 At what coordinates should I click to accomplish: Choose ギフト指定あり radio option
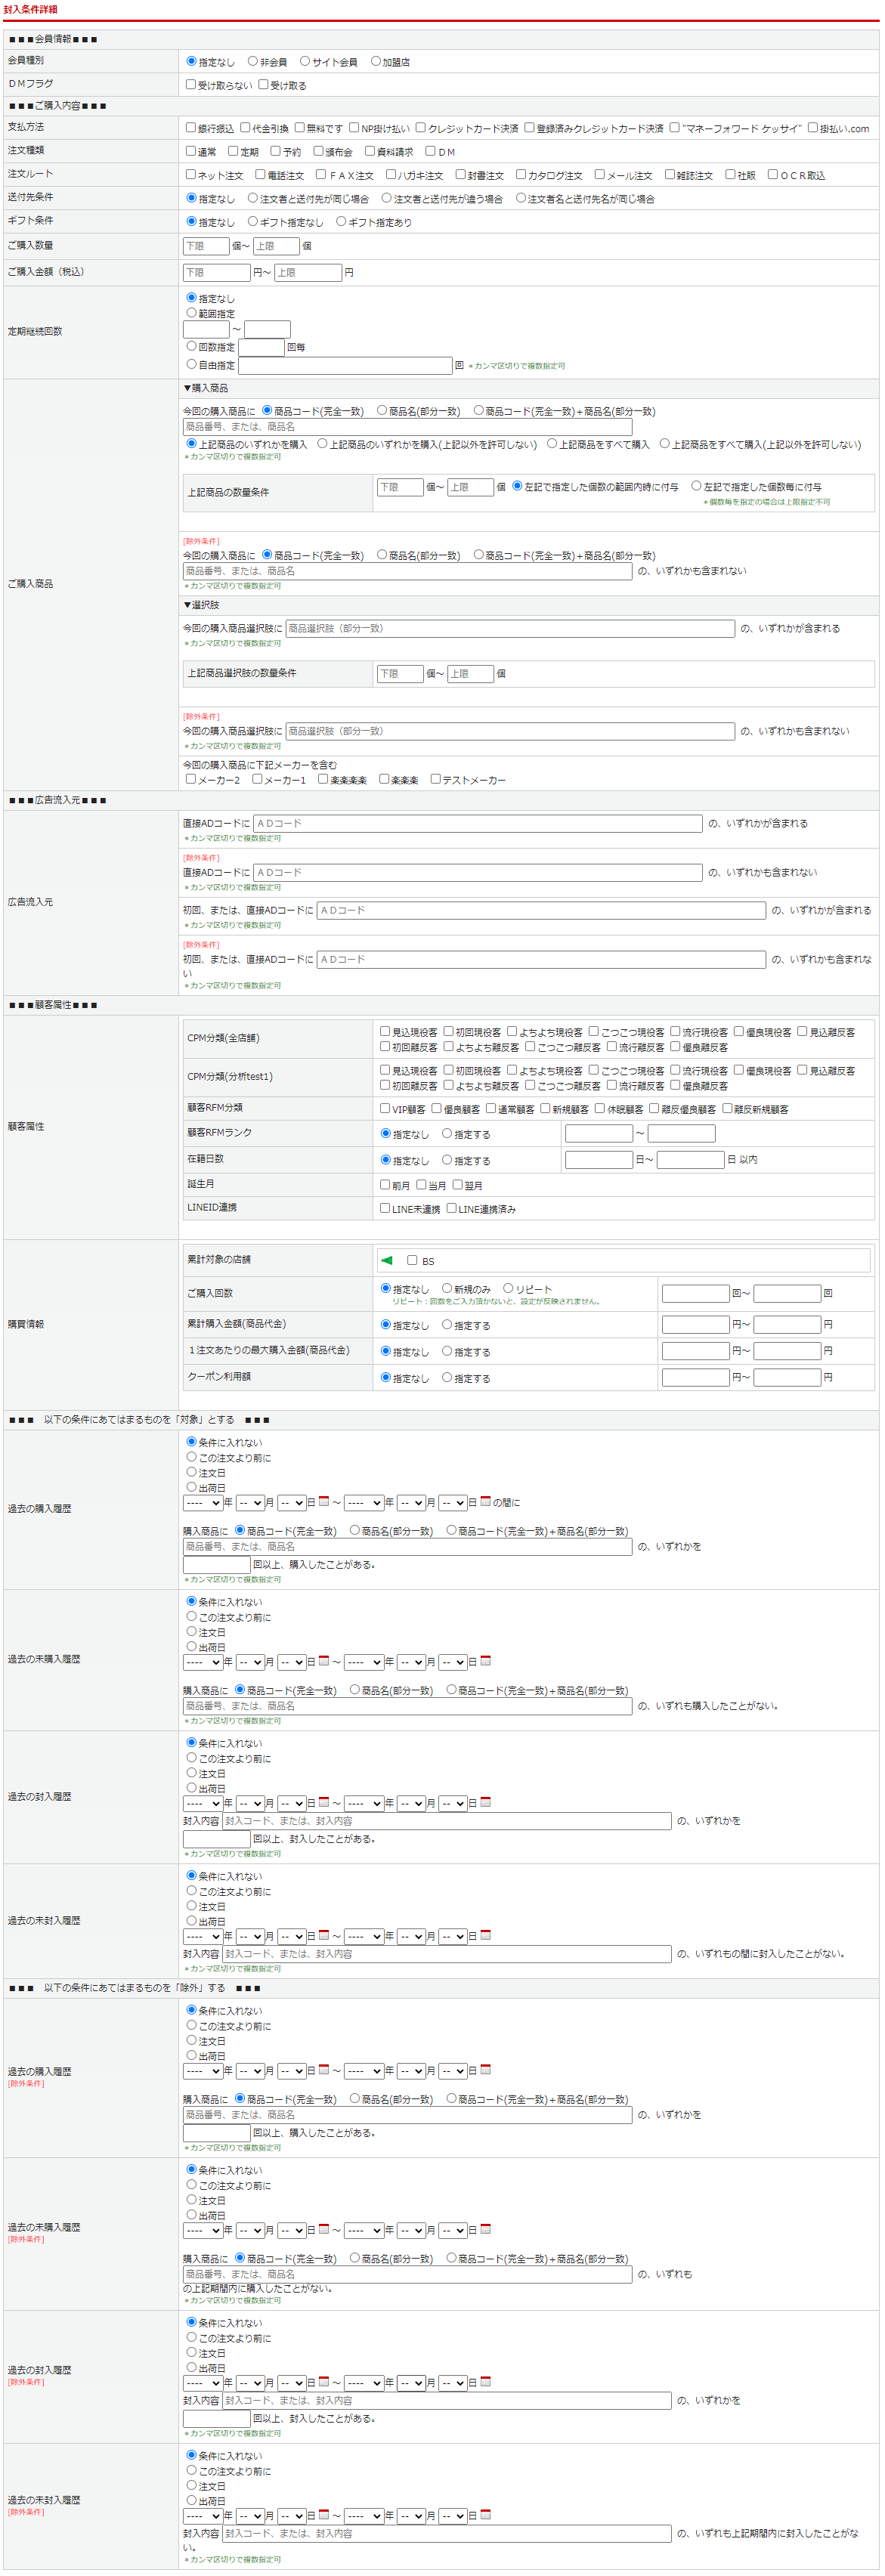coord(341,222)
